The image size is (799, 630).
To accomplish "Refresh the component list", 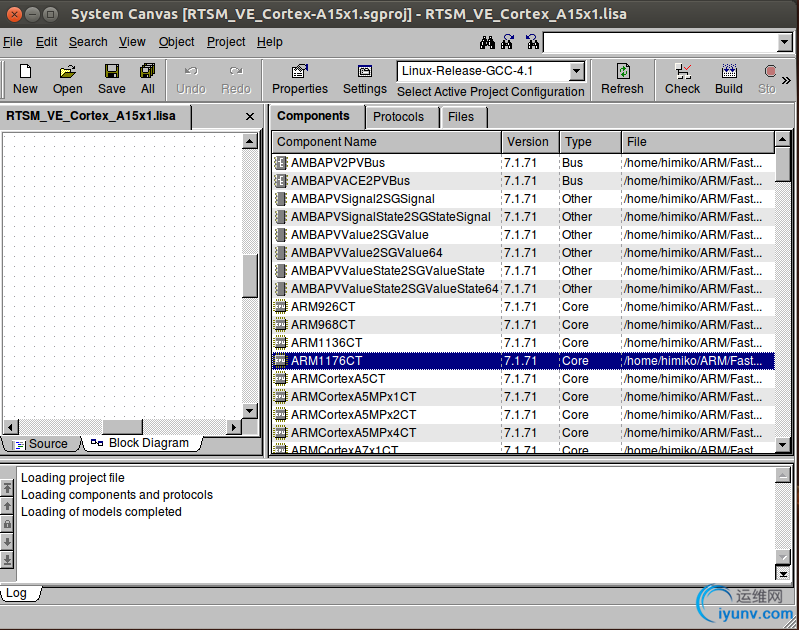I will point(622,80).
